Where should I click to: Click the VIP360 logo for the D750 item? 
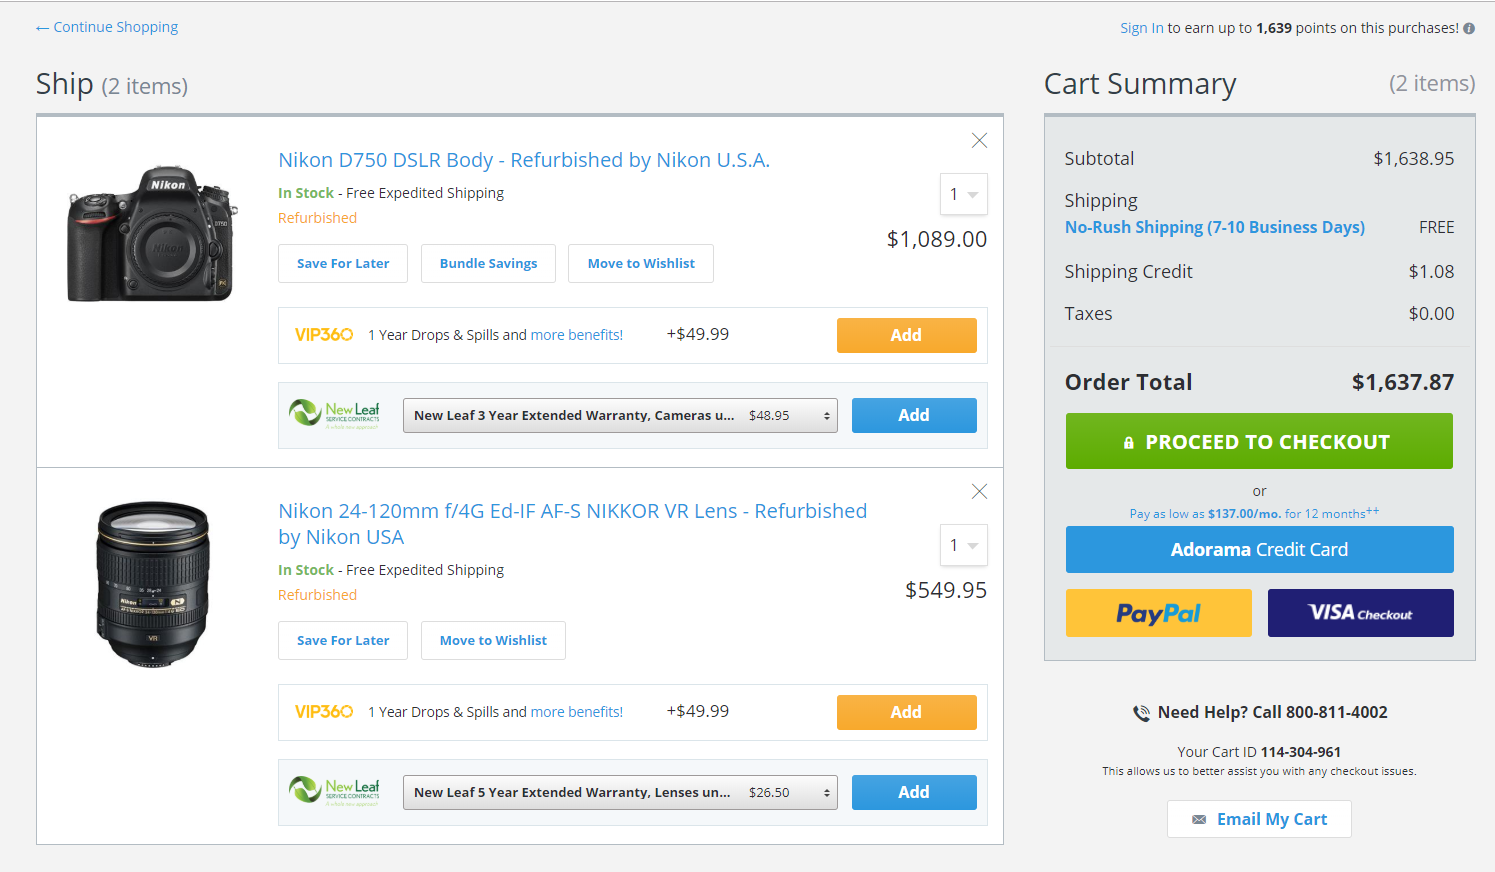tap(323, 335)
